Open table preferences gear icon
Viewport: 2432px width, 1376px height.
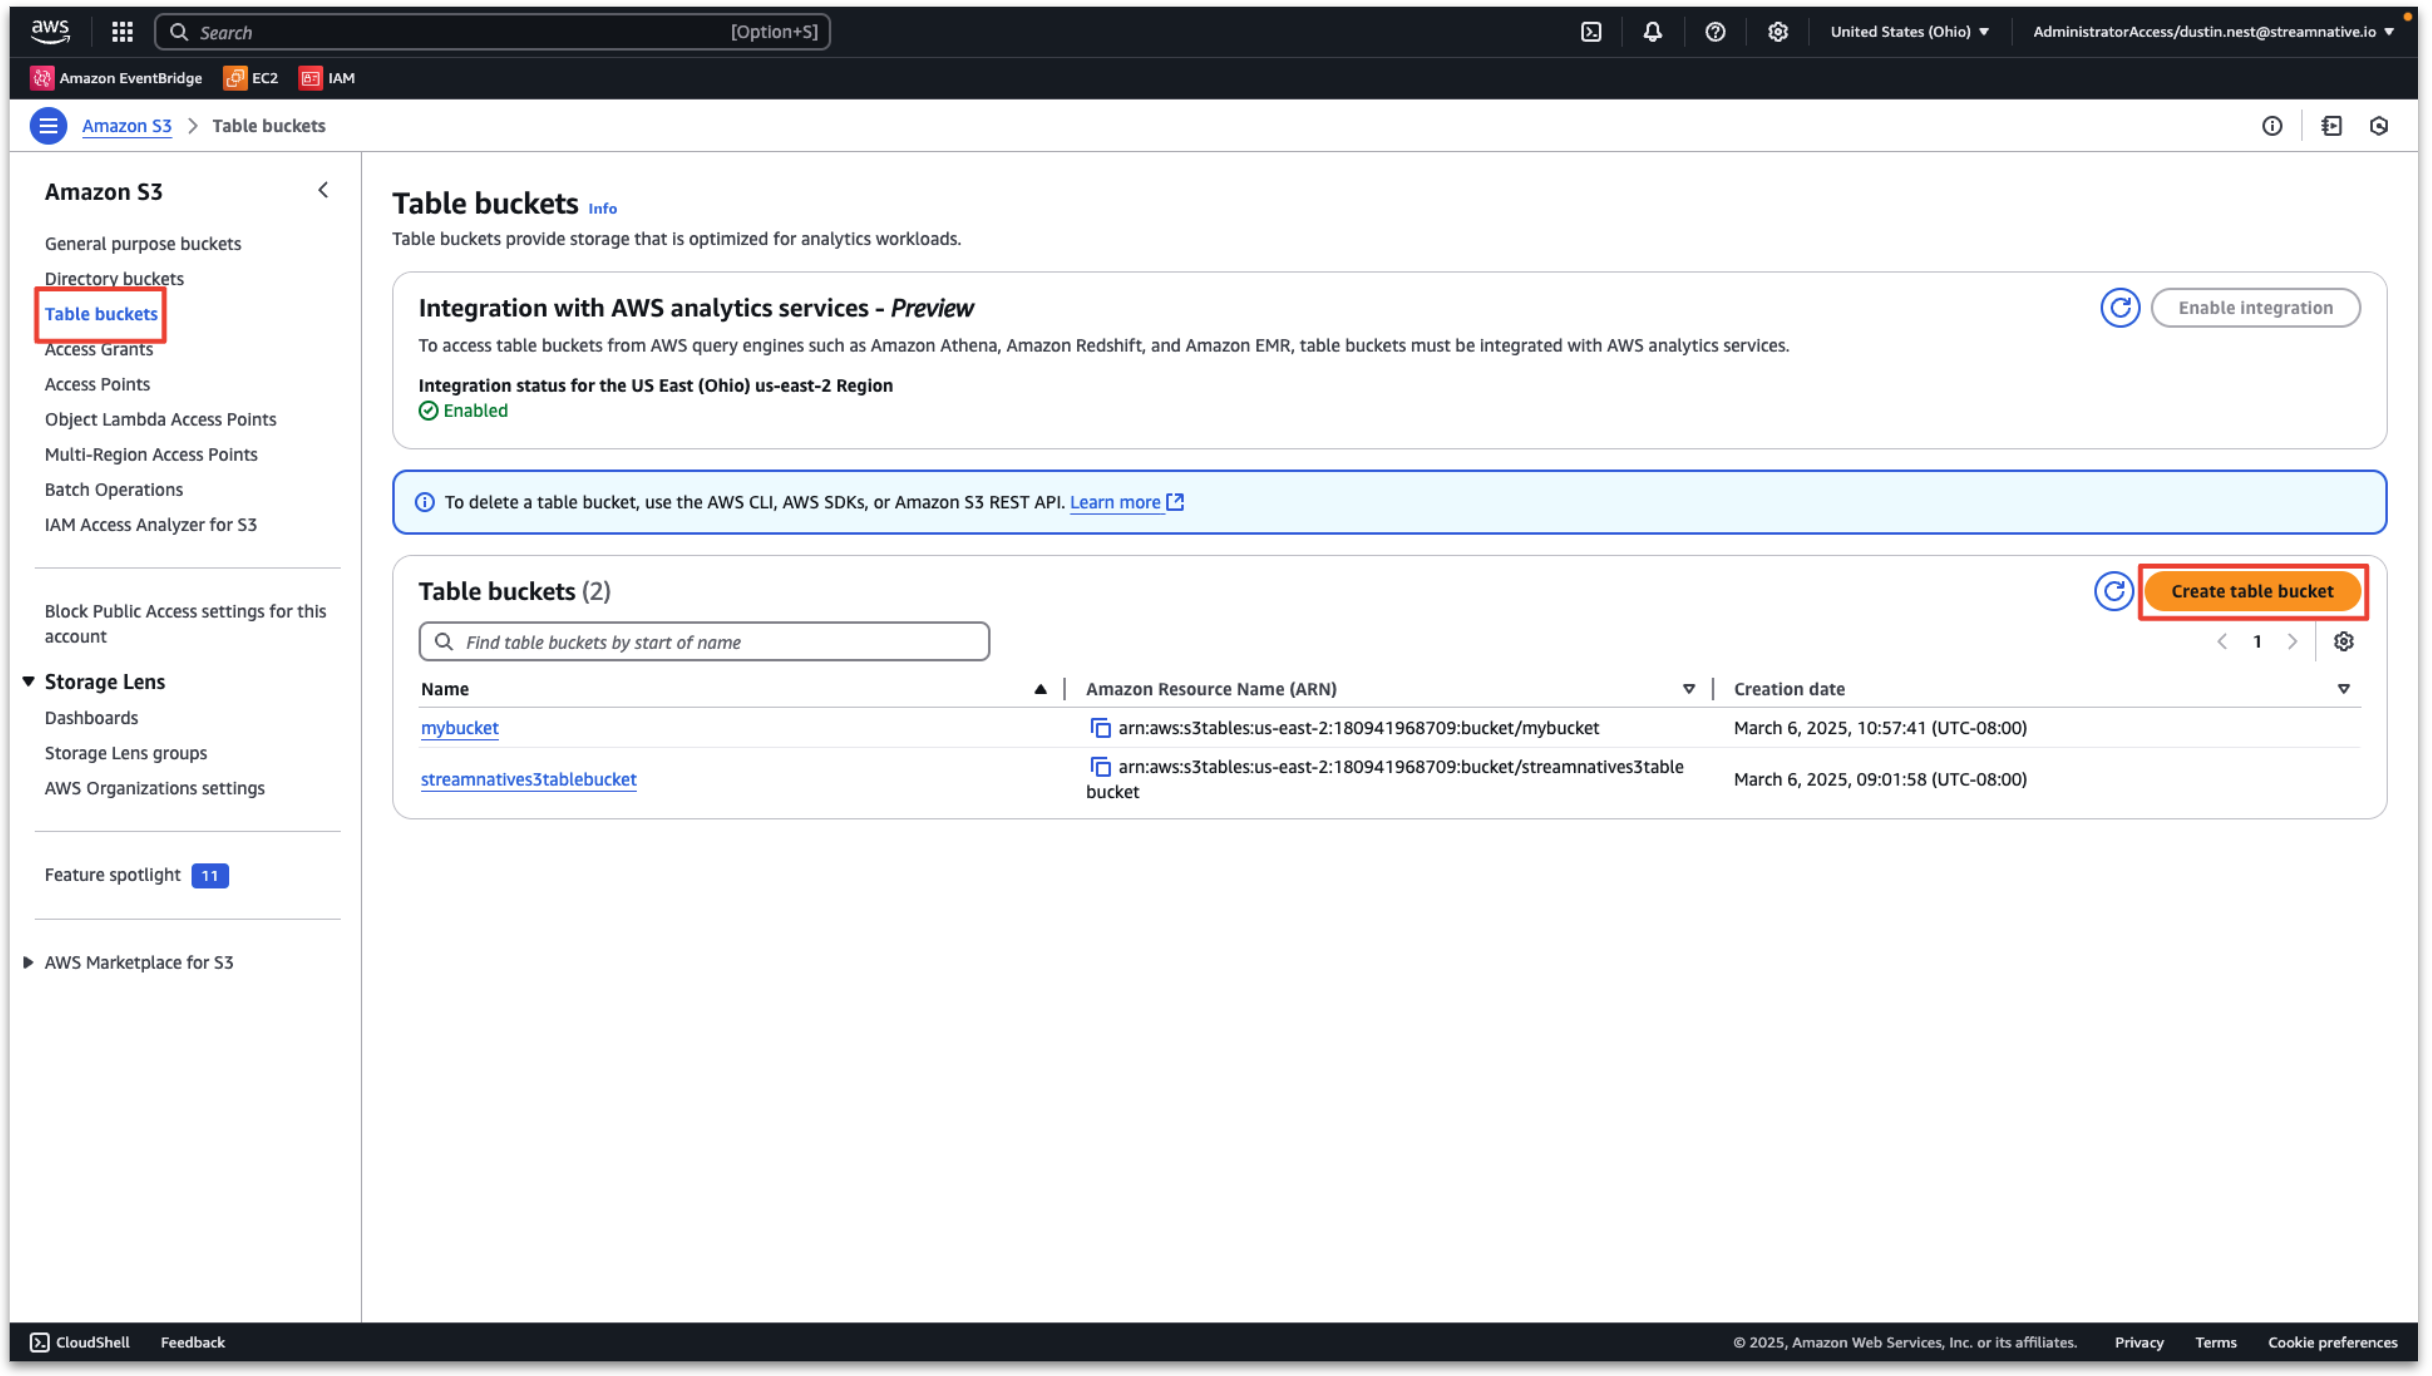point(2343,642)
